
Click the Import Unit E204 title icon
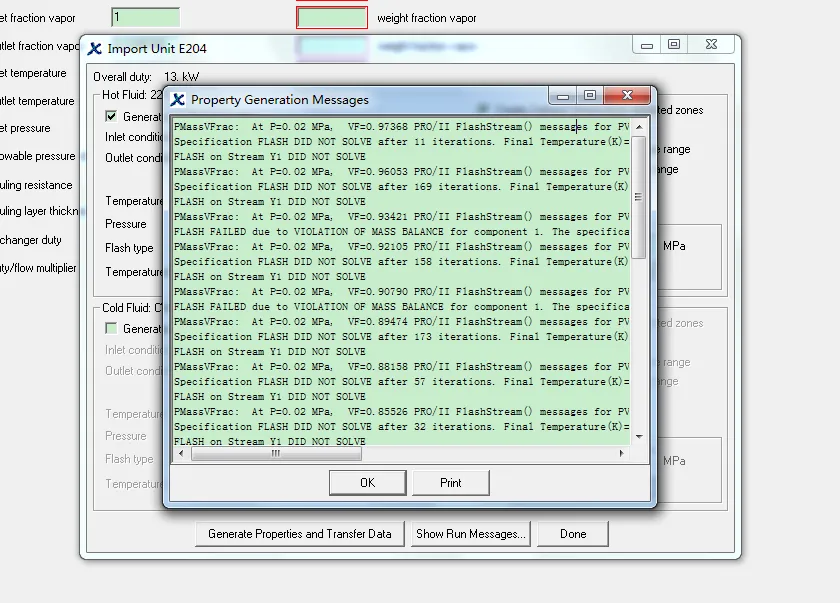[95, 49]
